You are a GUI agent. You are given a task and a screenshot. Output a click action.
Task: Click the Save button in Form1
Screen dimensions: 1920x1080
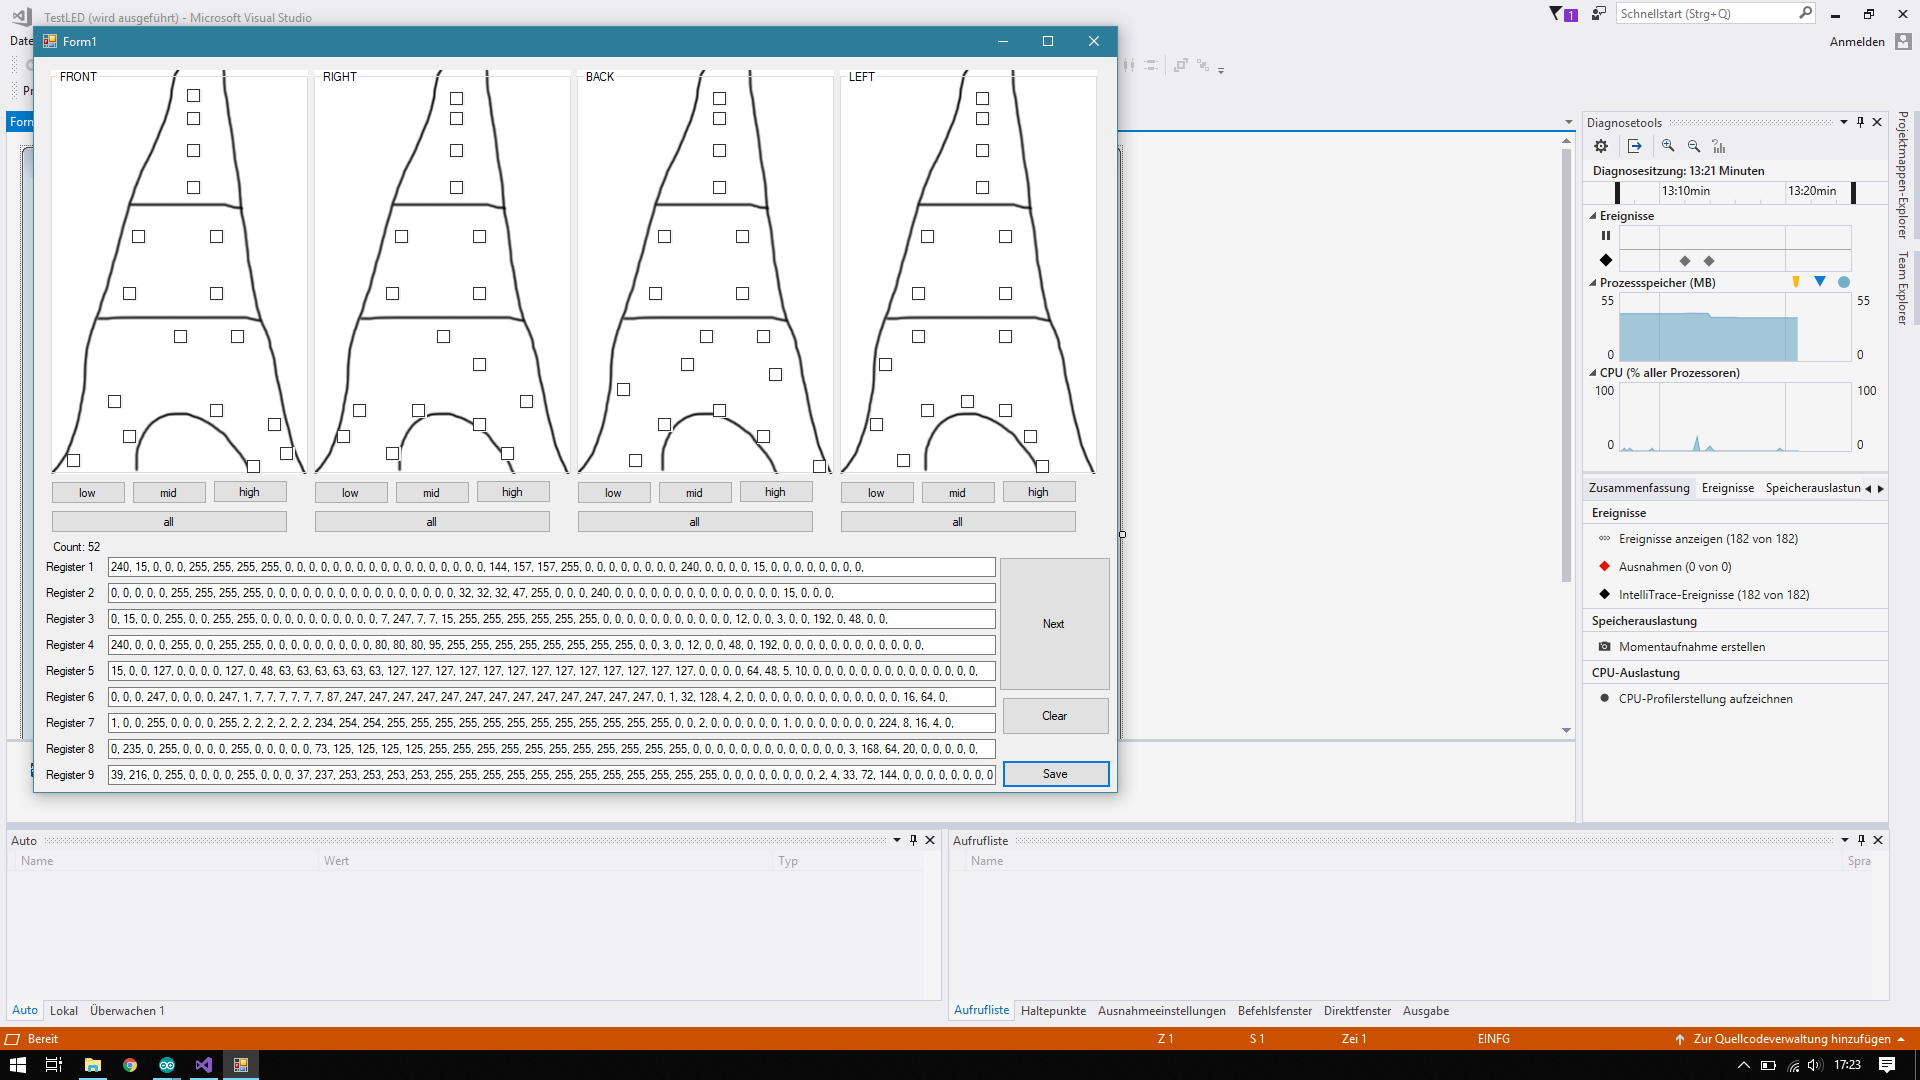(1056, 774)
